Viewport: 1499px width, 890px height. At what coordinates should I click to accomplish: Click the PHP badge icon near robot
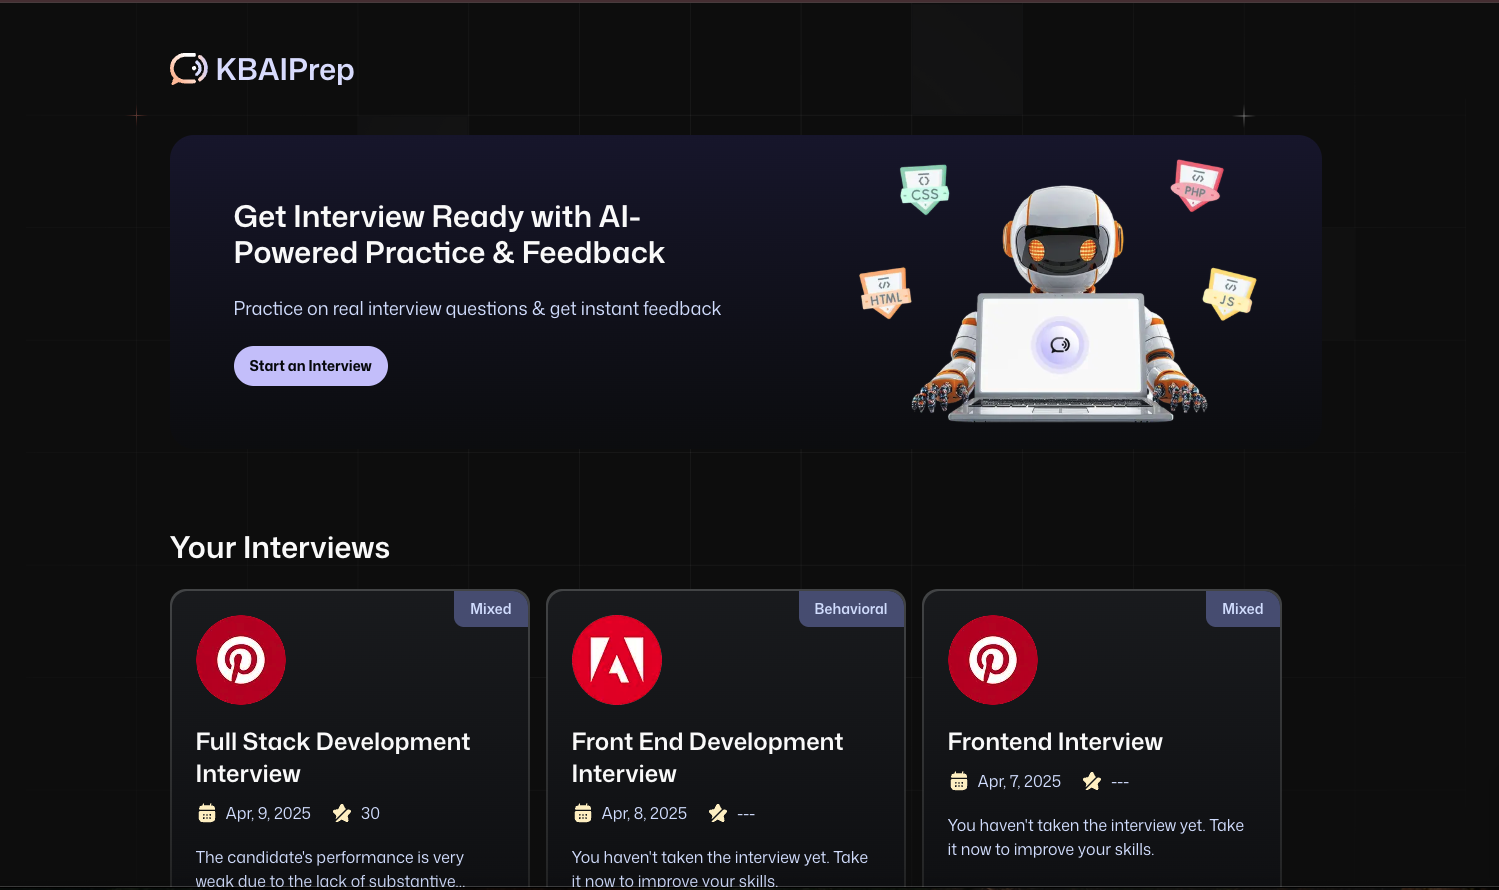coord(1196,185)
